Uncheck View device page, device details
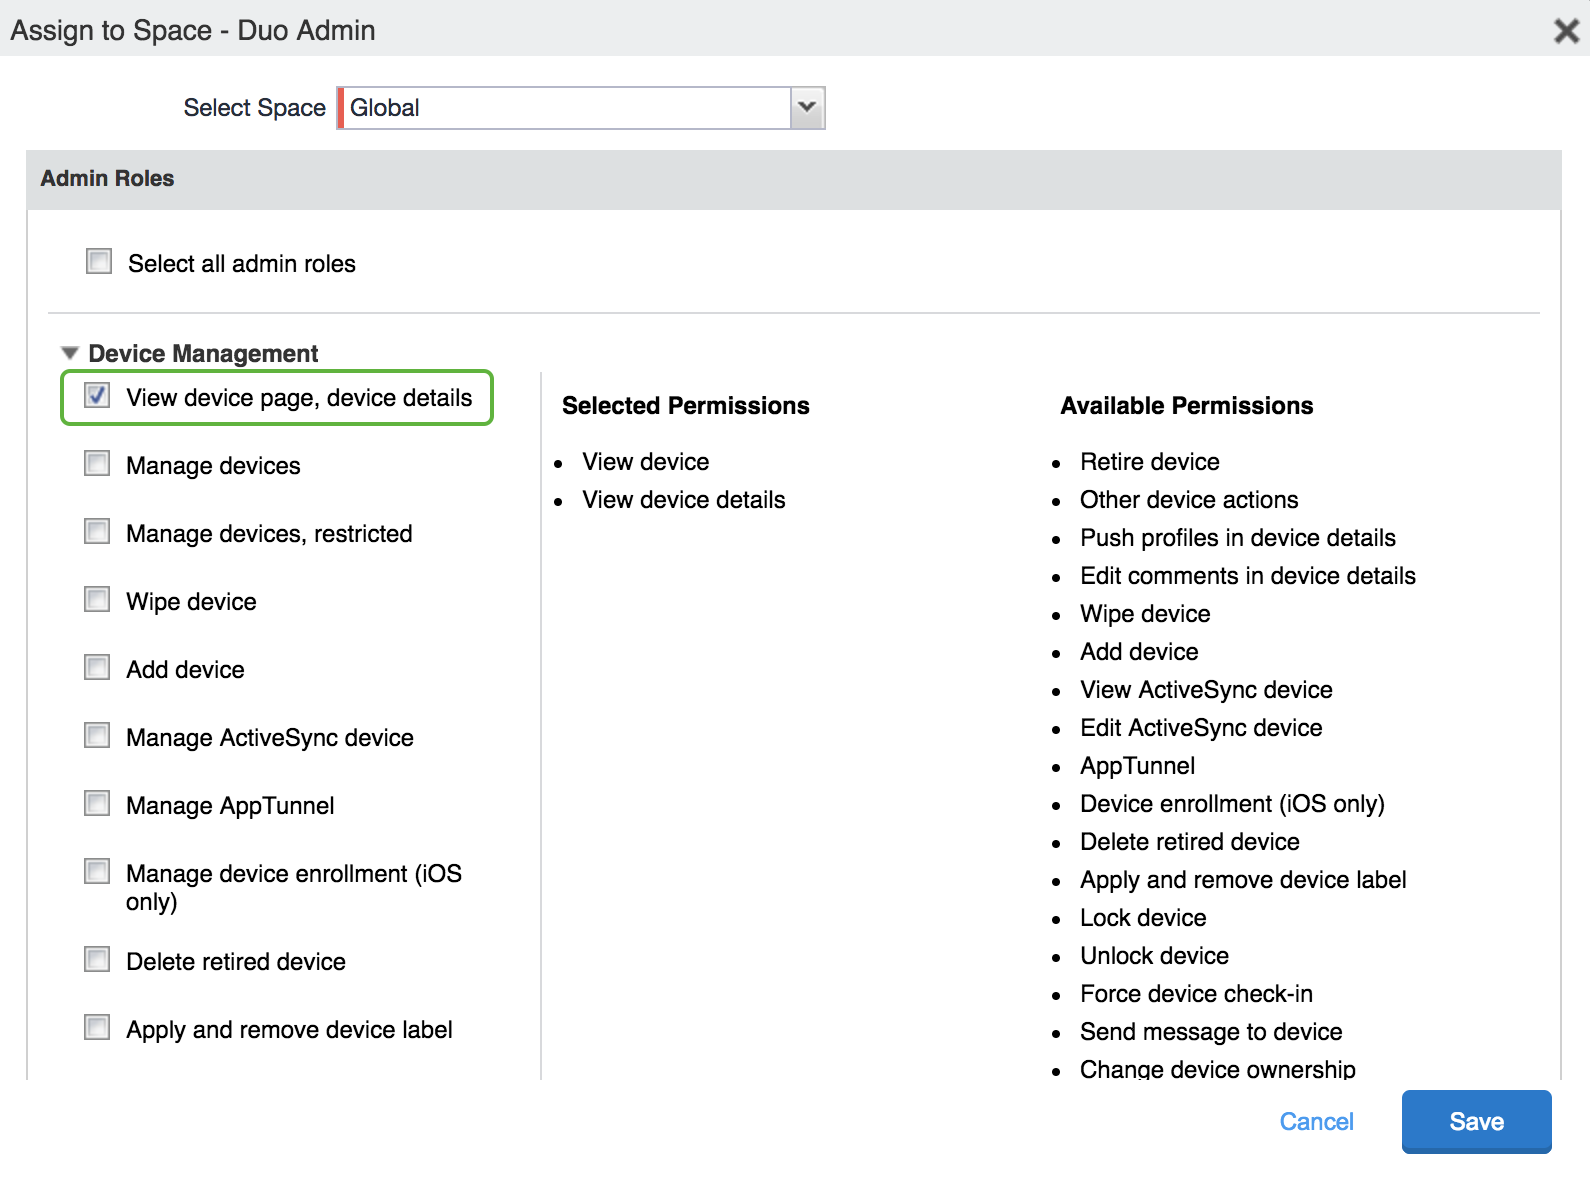Screen dimensions: 1590x1182 point(97,396)
